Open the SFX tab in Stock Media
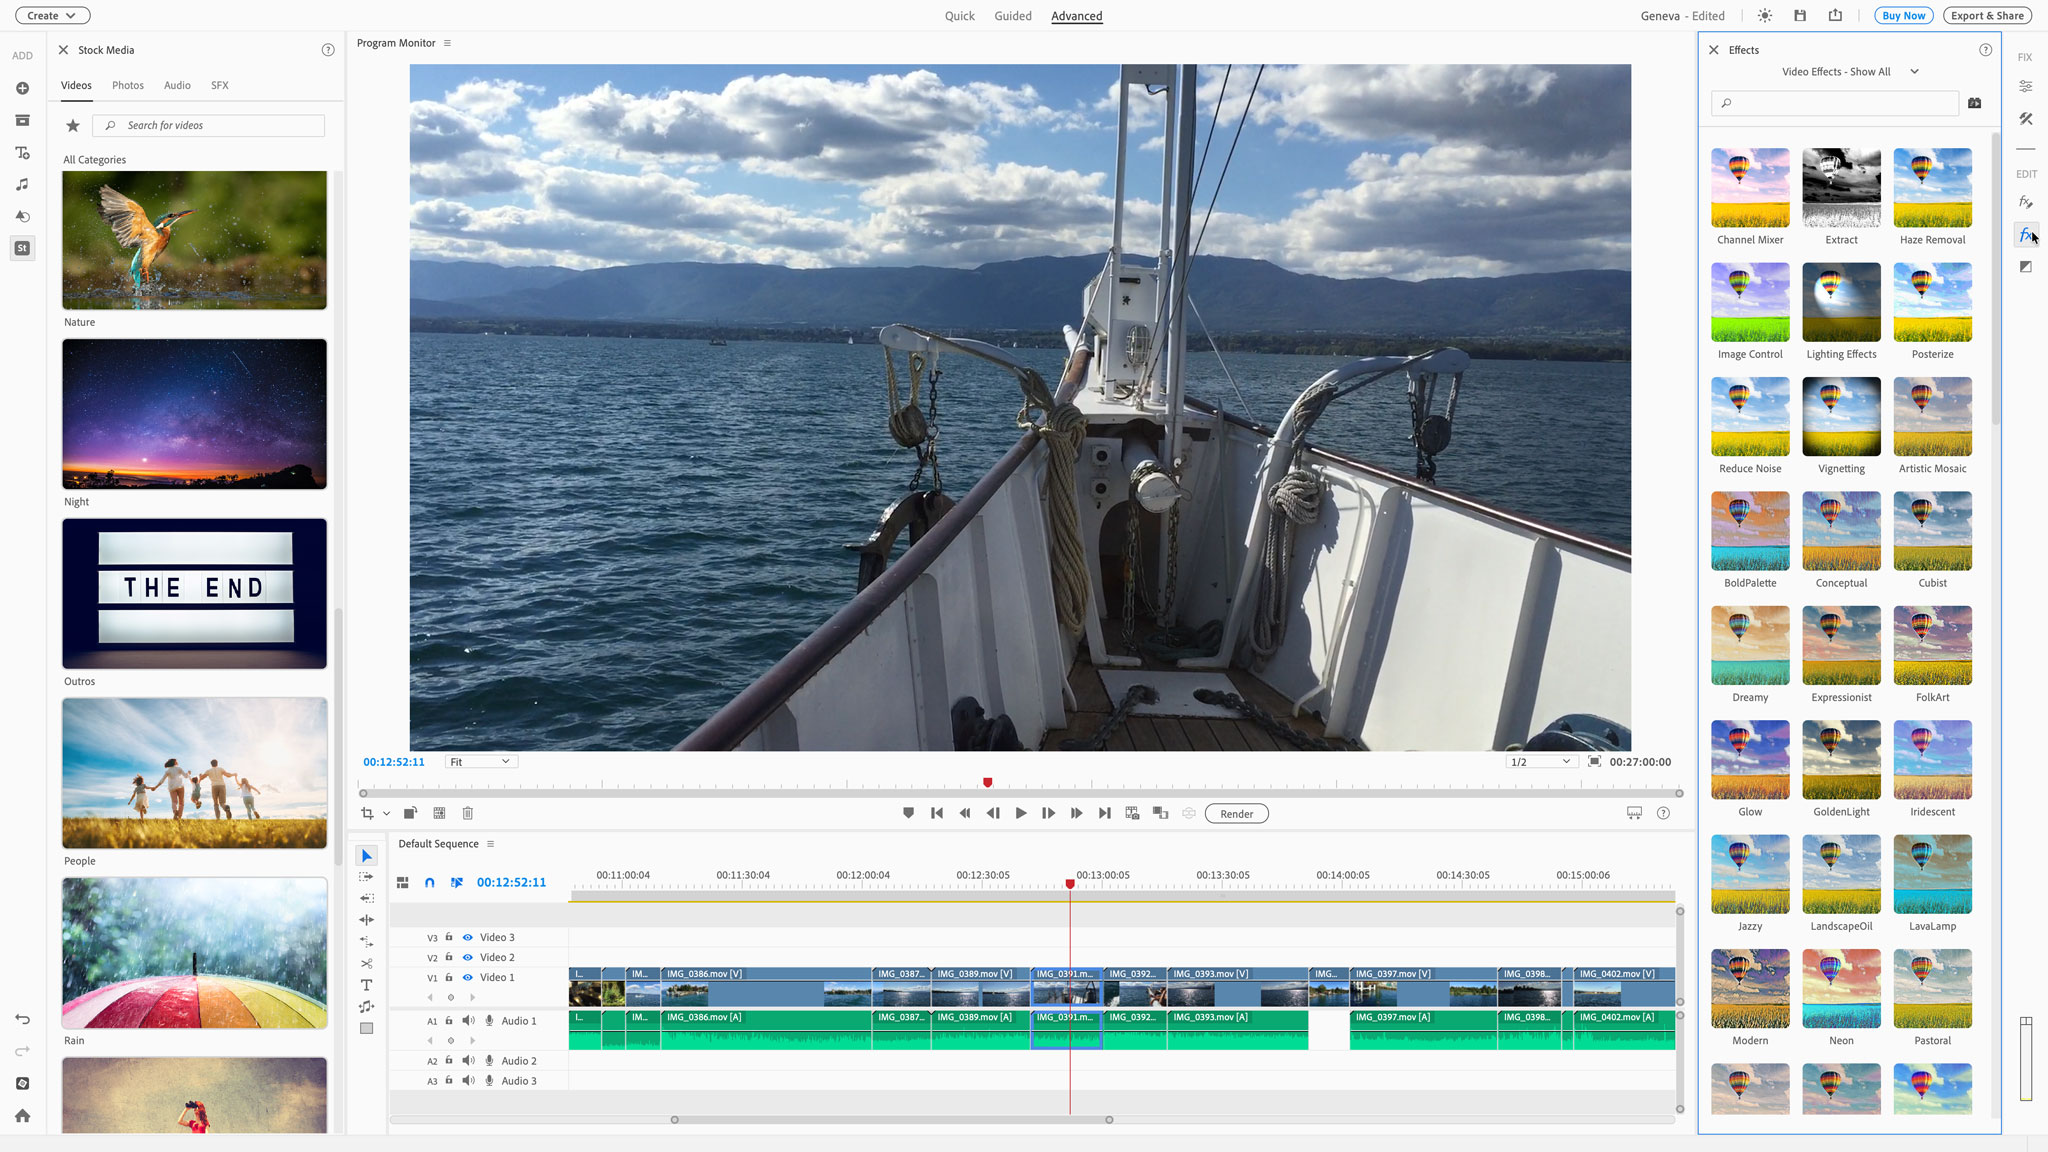Image resolution: width=2048 pixels, height=1152 pixels. click(x=220, y=86)
